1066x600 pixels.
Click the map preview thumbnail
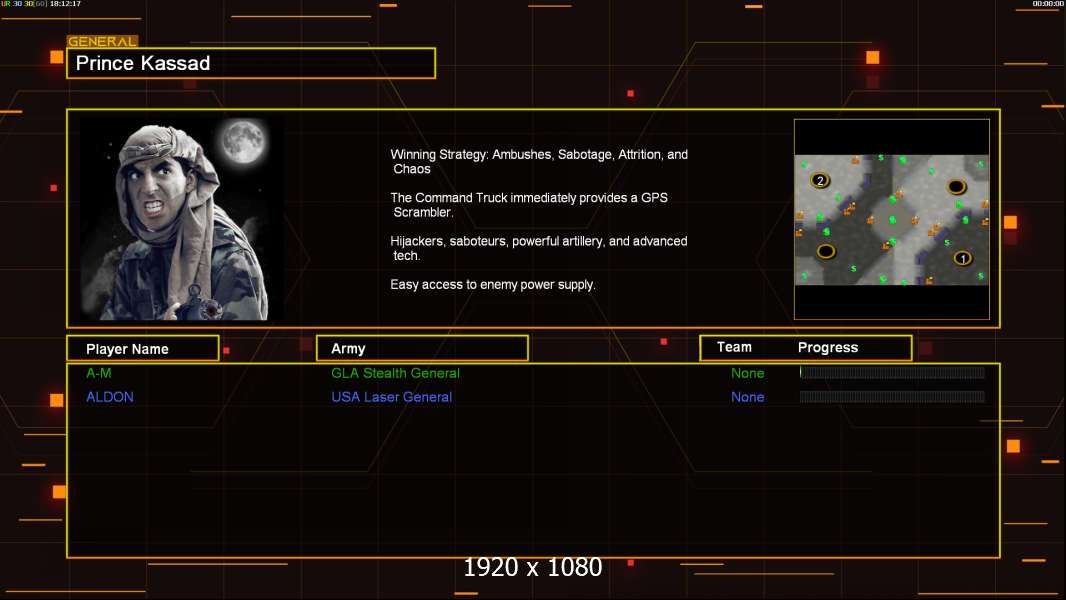[891, 219]
